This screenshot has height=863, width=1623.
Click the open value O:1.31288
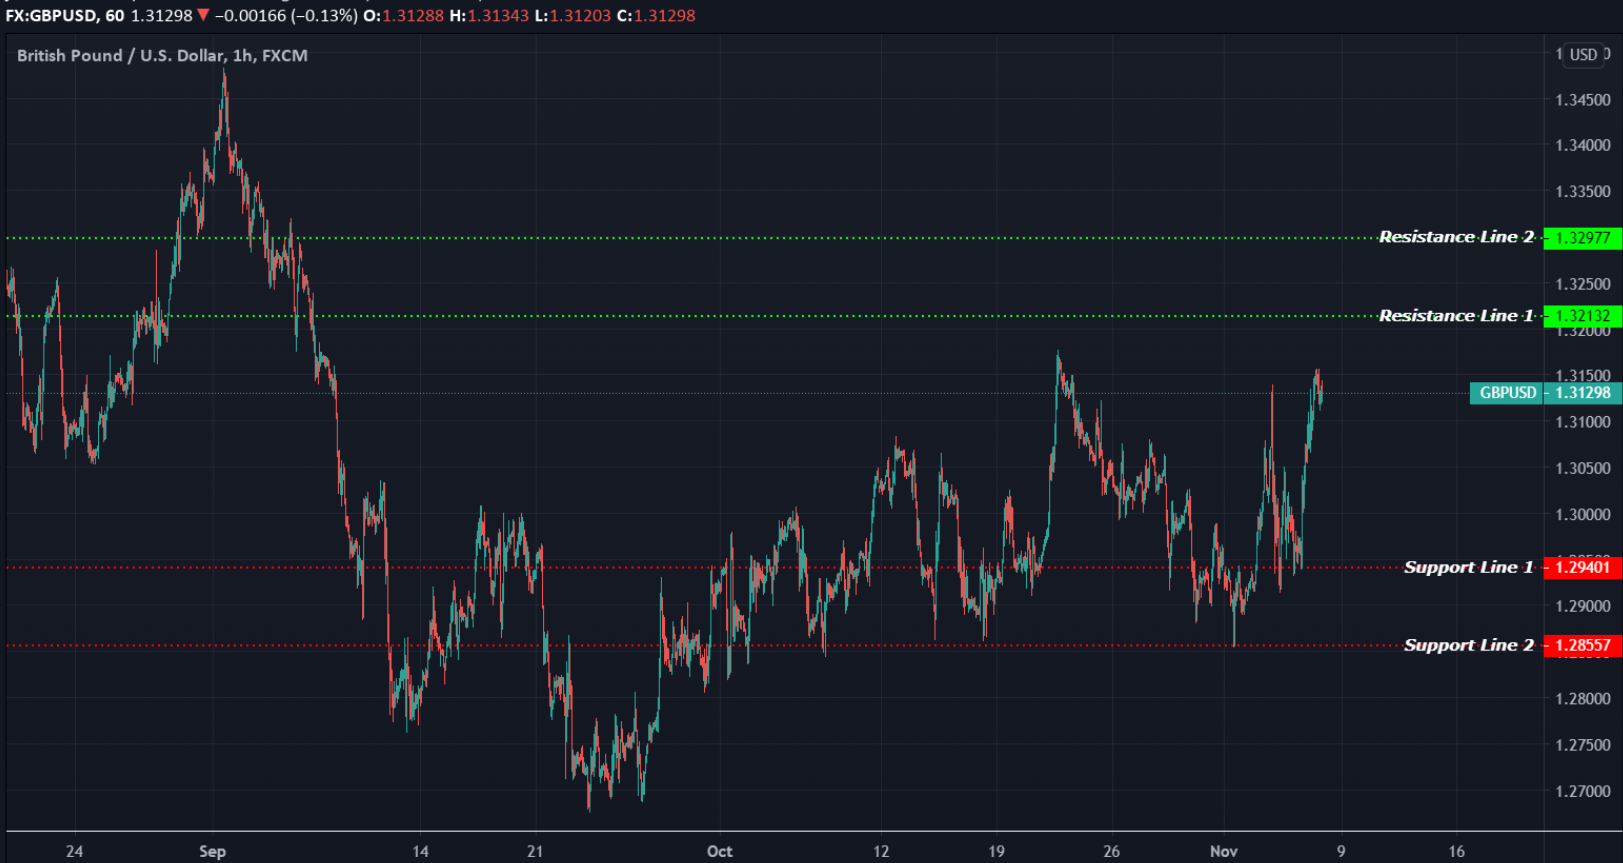coord(403,16)
